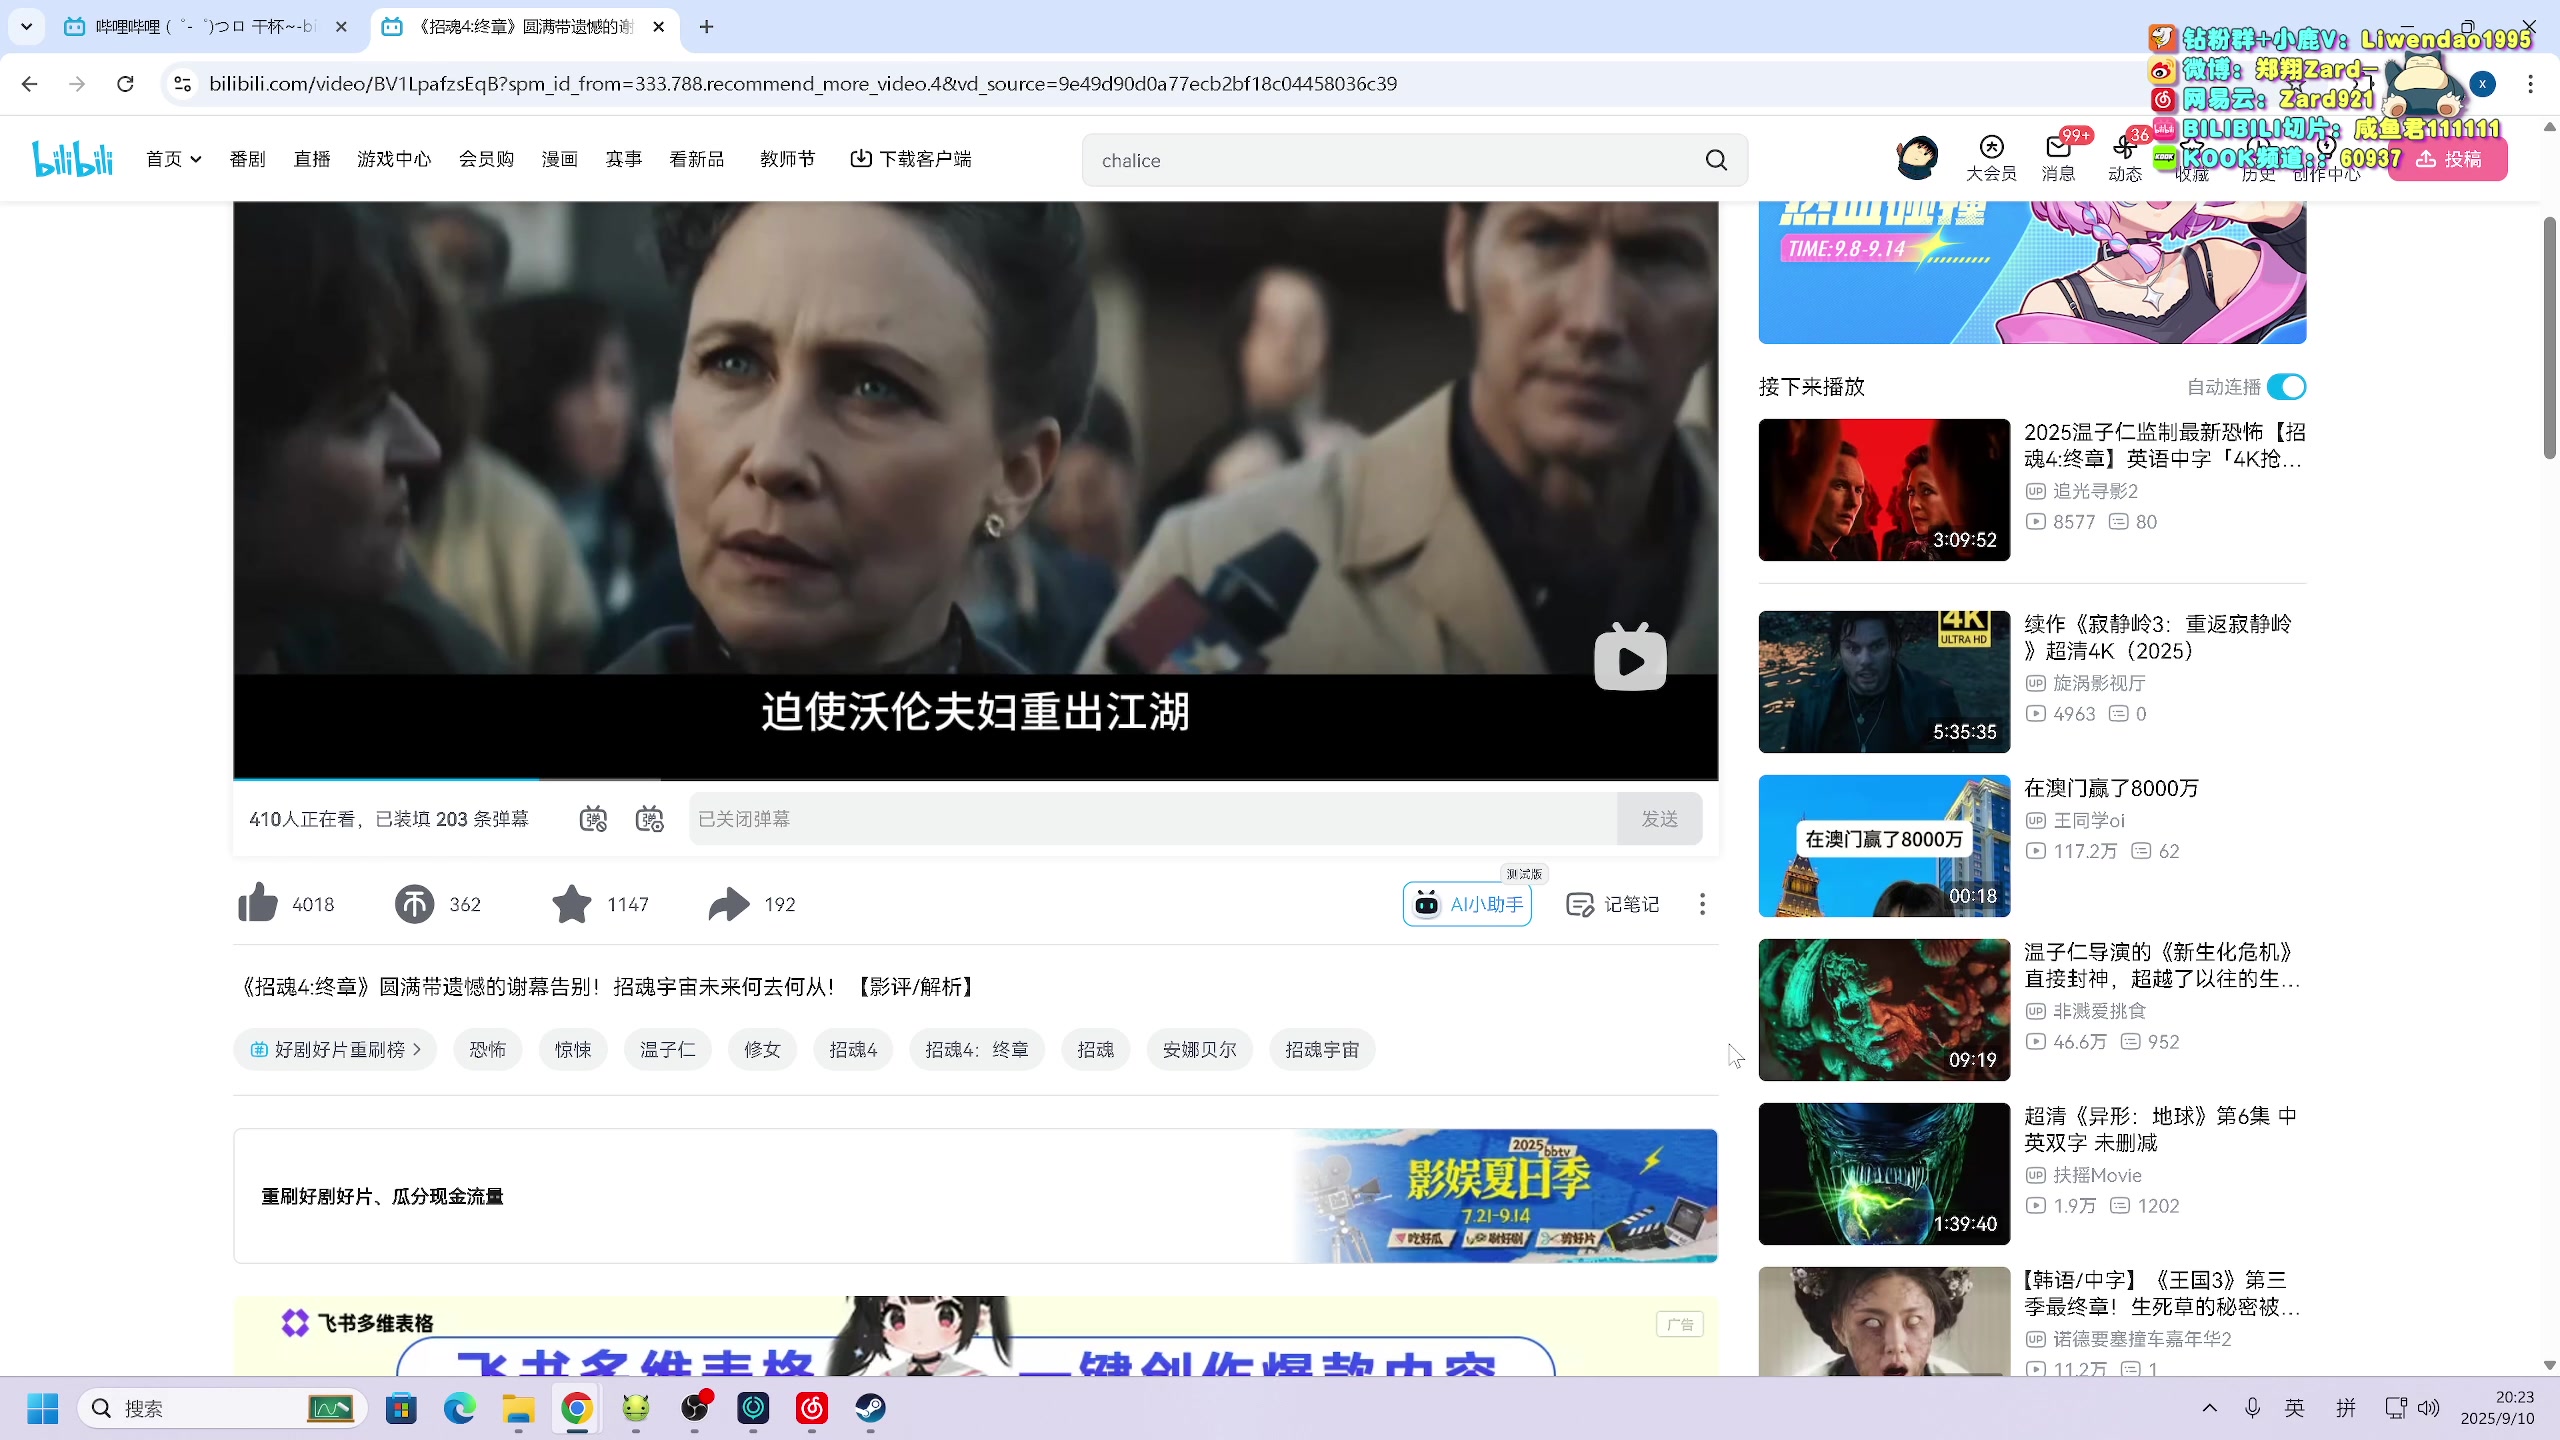Close the 招魂4:终章 browser tab

coord(658,27)
